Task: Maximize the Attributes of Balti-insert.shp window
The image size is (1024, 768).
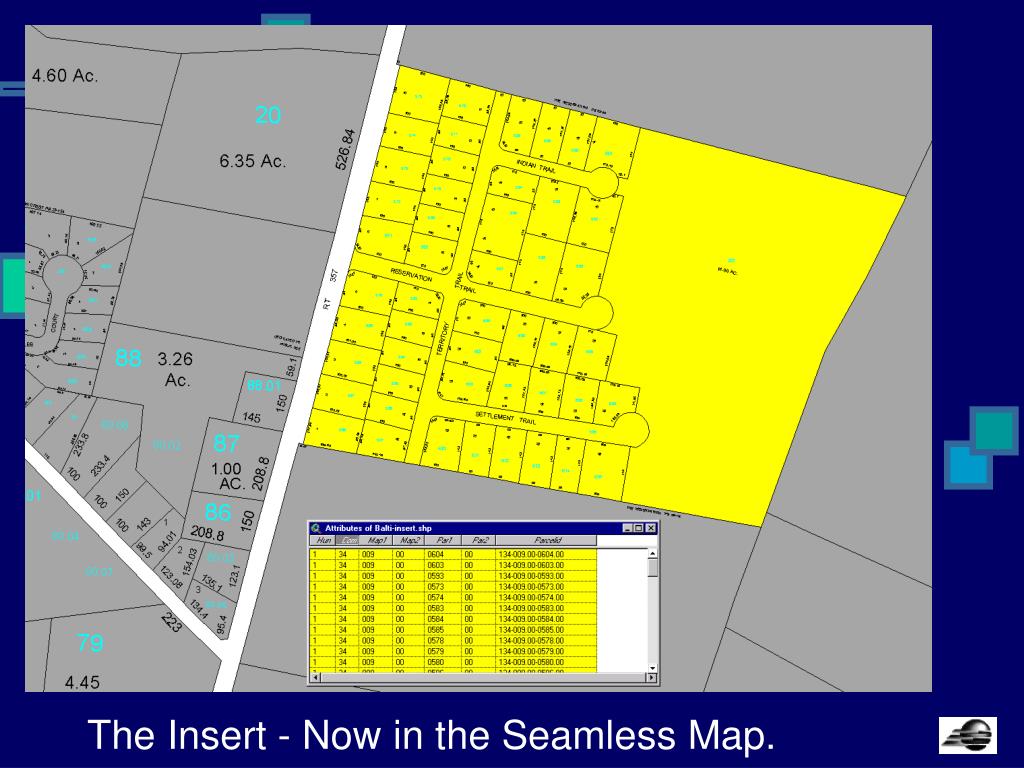Action: coord(639,528)
